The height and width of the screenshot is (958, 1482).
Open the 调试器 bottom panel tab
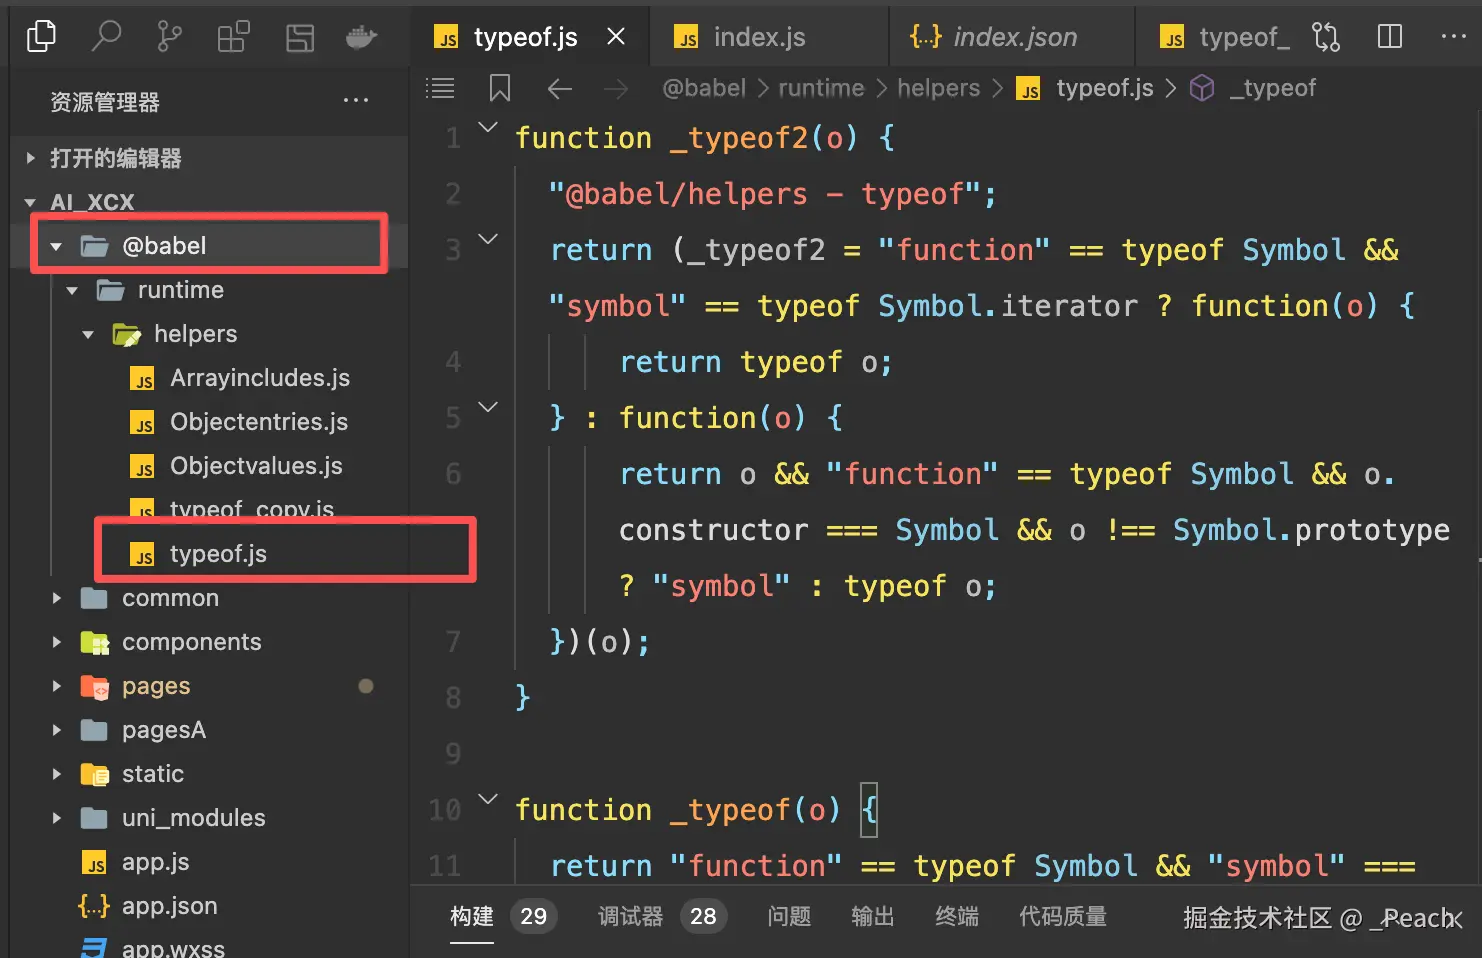click(630, 916)
